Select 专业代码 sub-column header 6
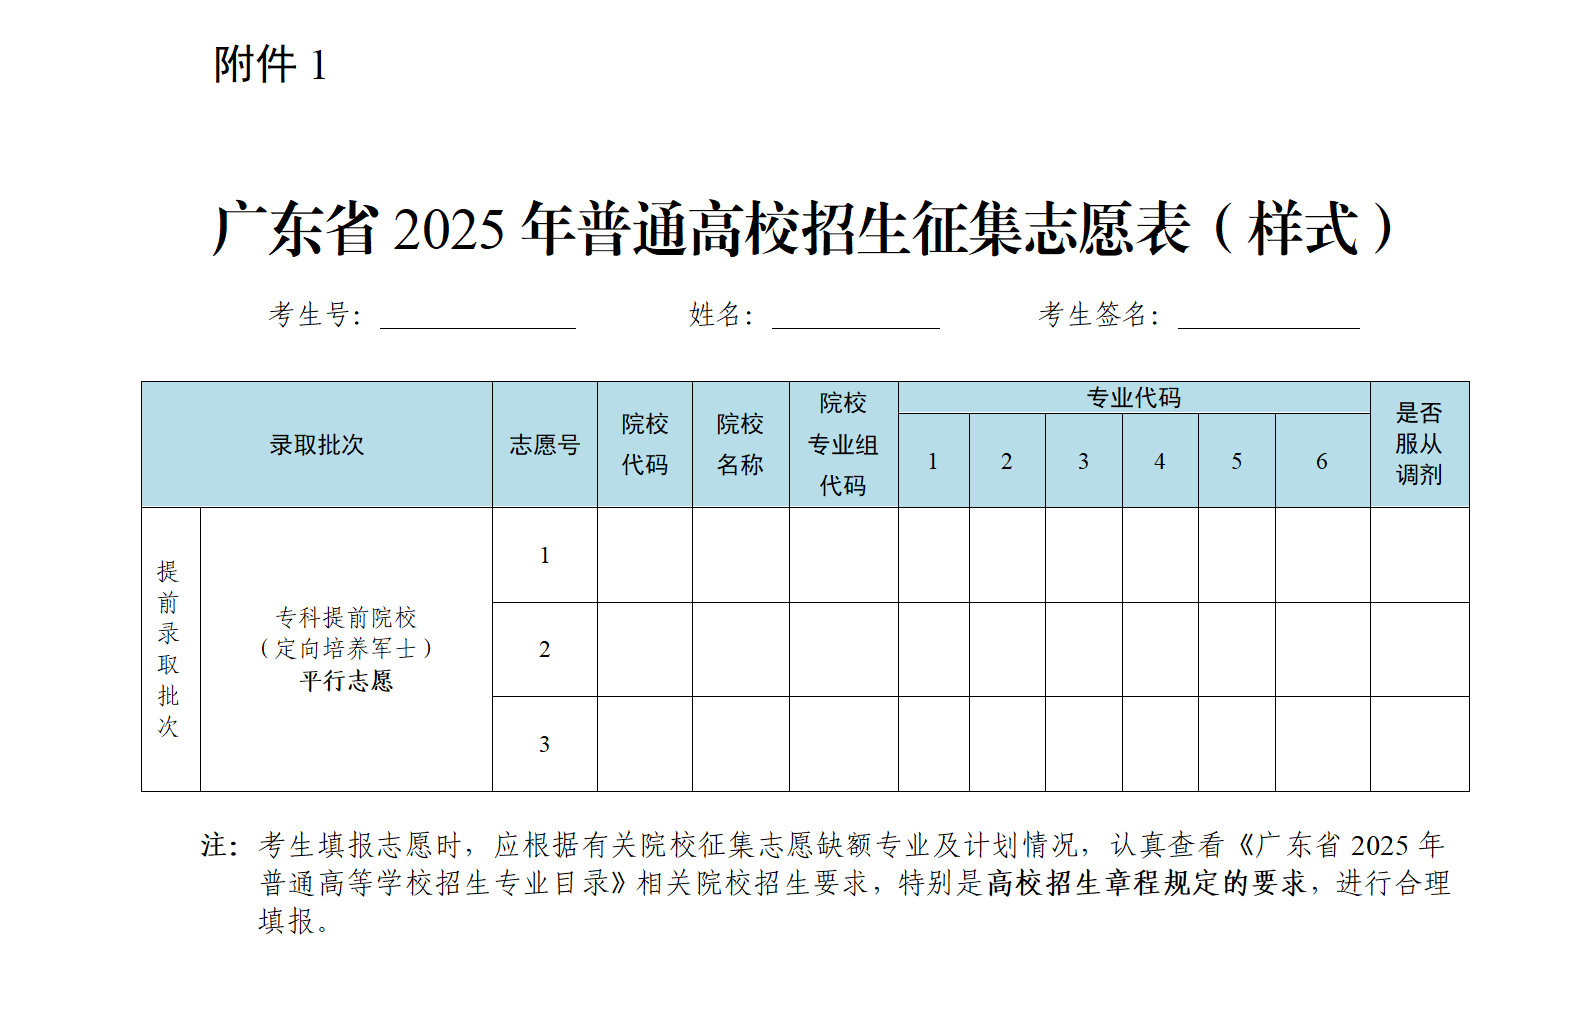This screenshot has width=1580, height=1028. [x=1321, y=461]
